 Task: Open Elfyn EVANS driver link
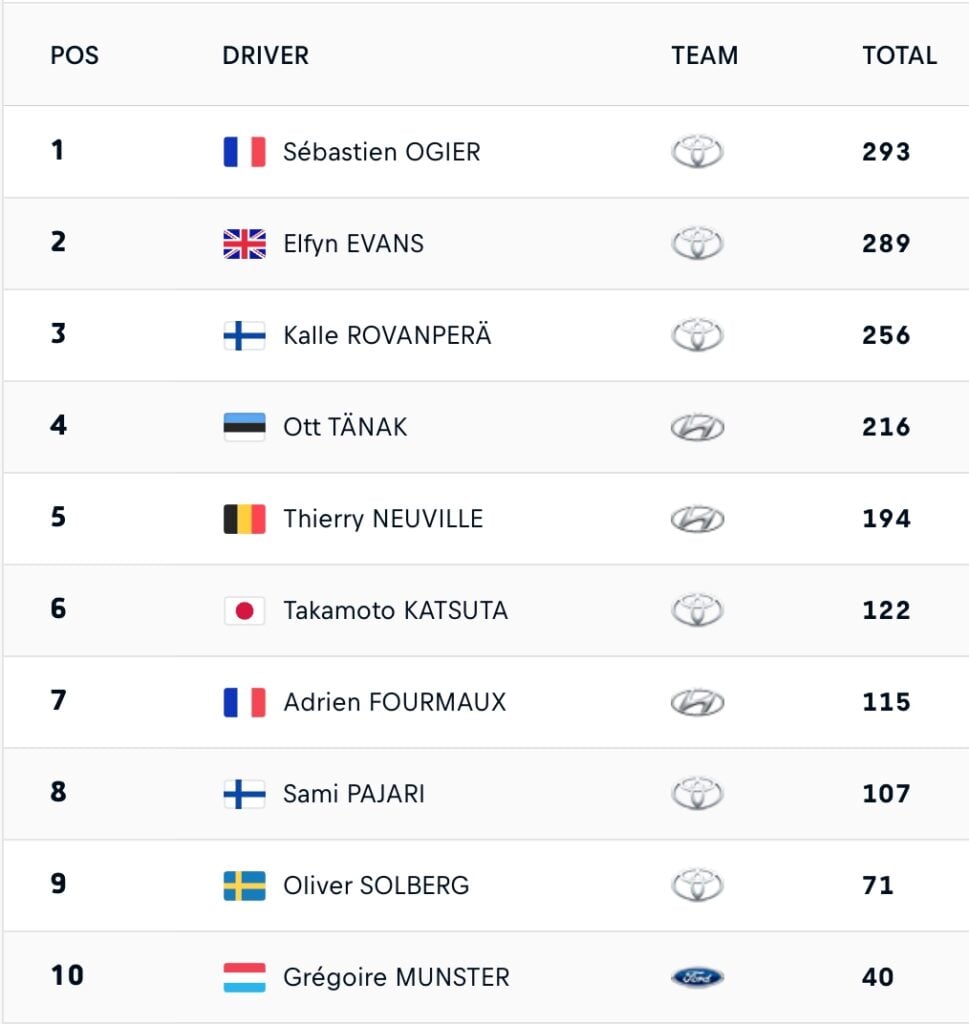(354, 244)
